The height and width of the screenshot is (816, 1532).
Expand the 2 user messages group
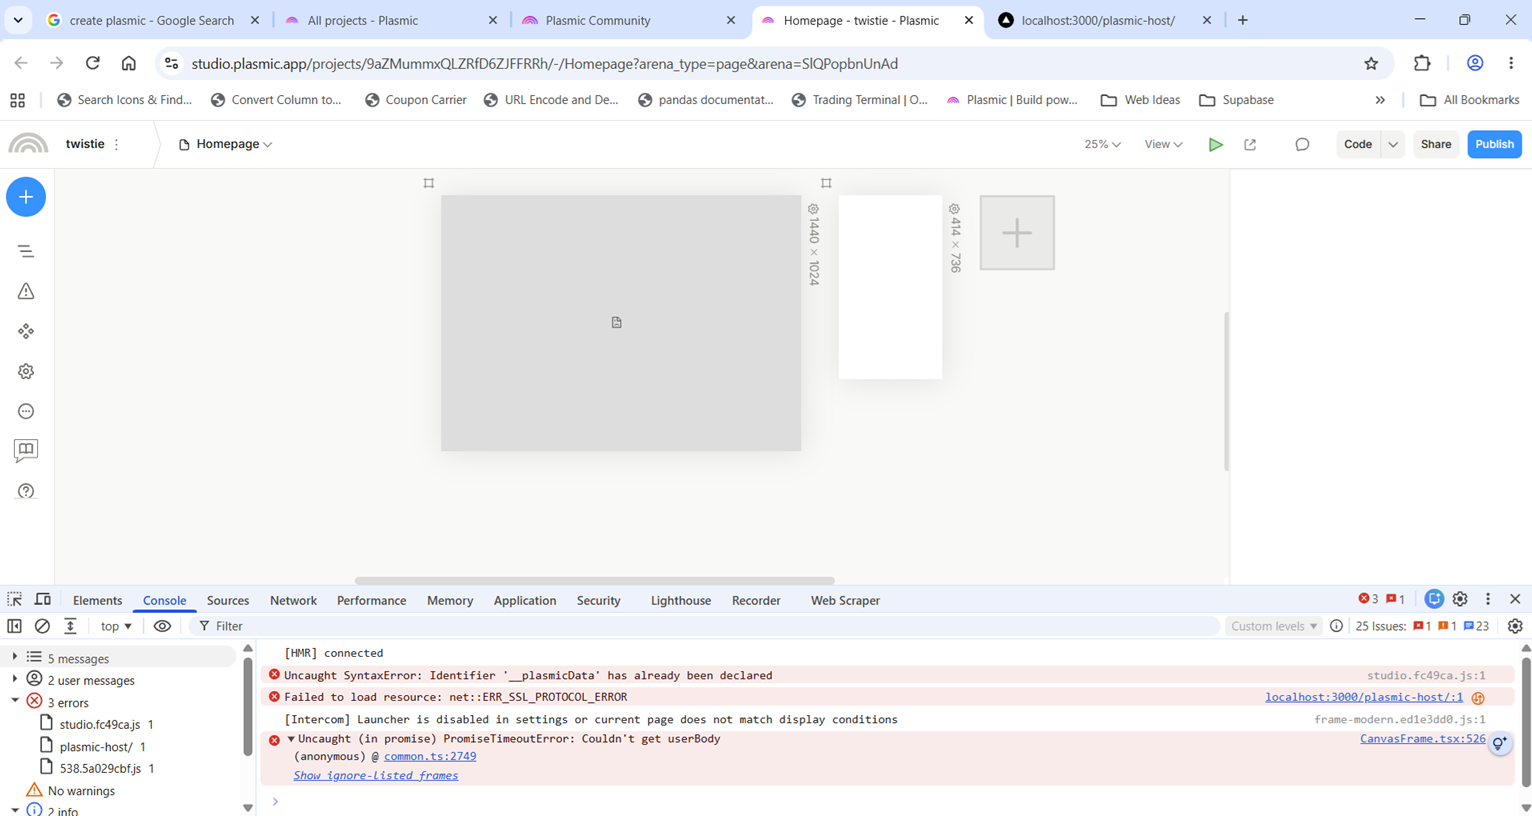(x=15, y=679)
